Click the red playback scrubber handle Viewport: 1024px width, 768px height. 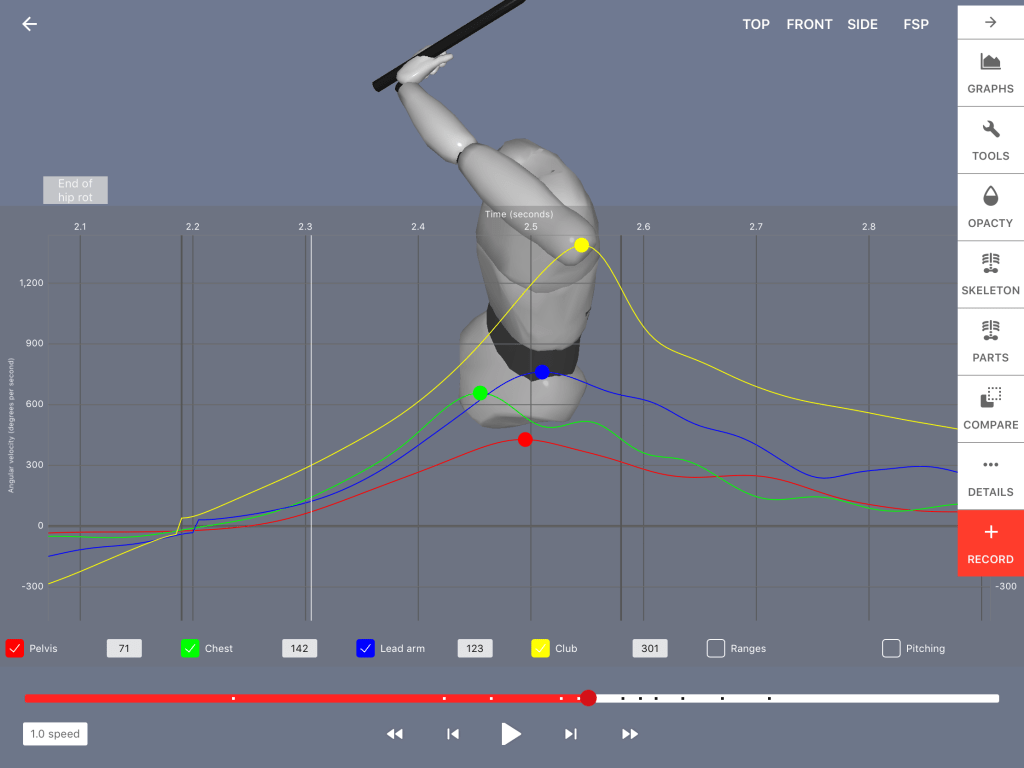pos(589,698)
